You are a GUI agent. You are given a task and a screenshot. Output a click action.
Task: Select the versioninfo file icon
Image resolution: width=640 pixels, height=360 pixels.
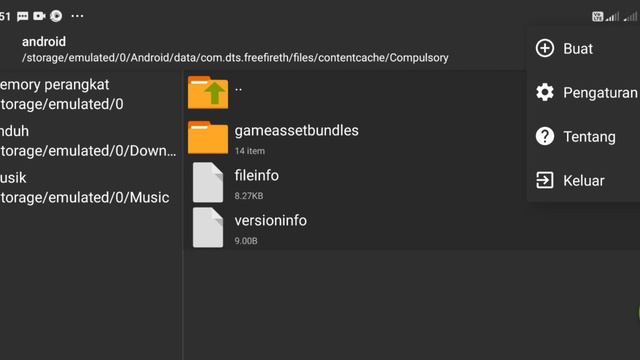(208, 227)
